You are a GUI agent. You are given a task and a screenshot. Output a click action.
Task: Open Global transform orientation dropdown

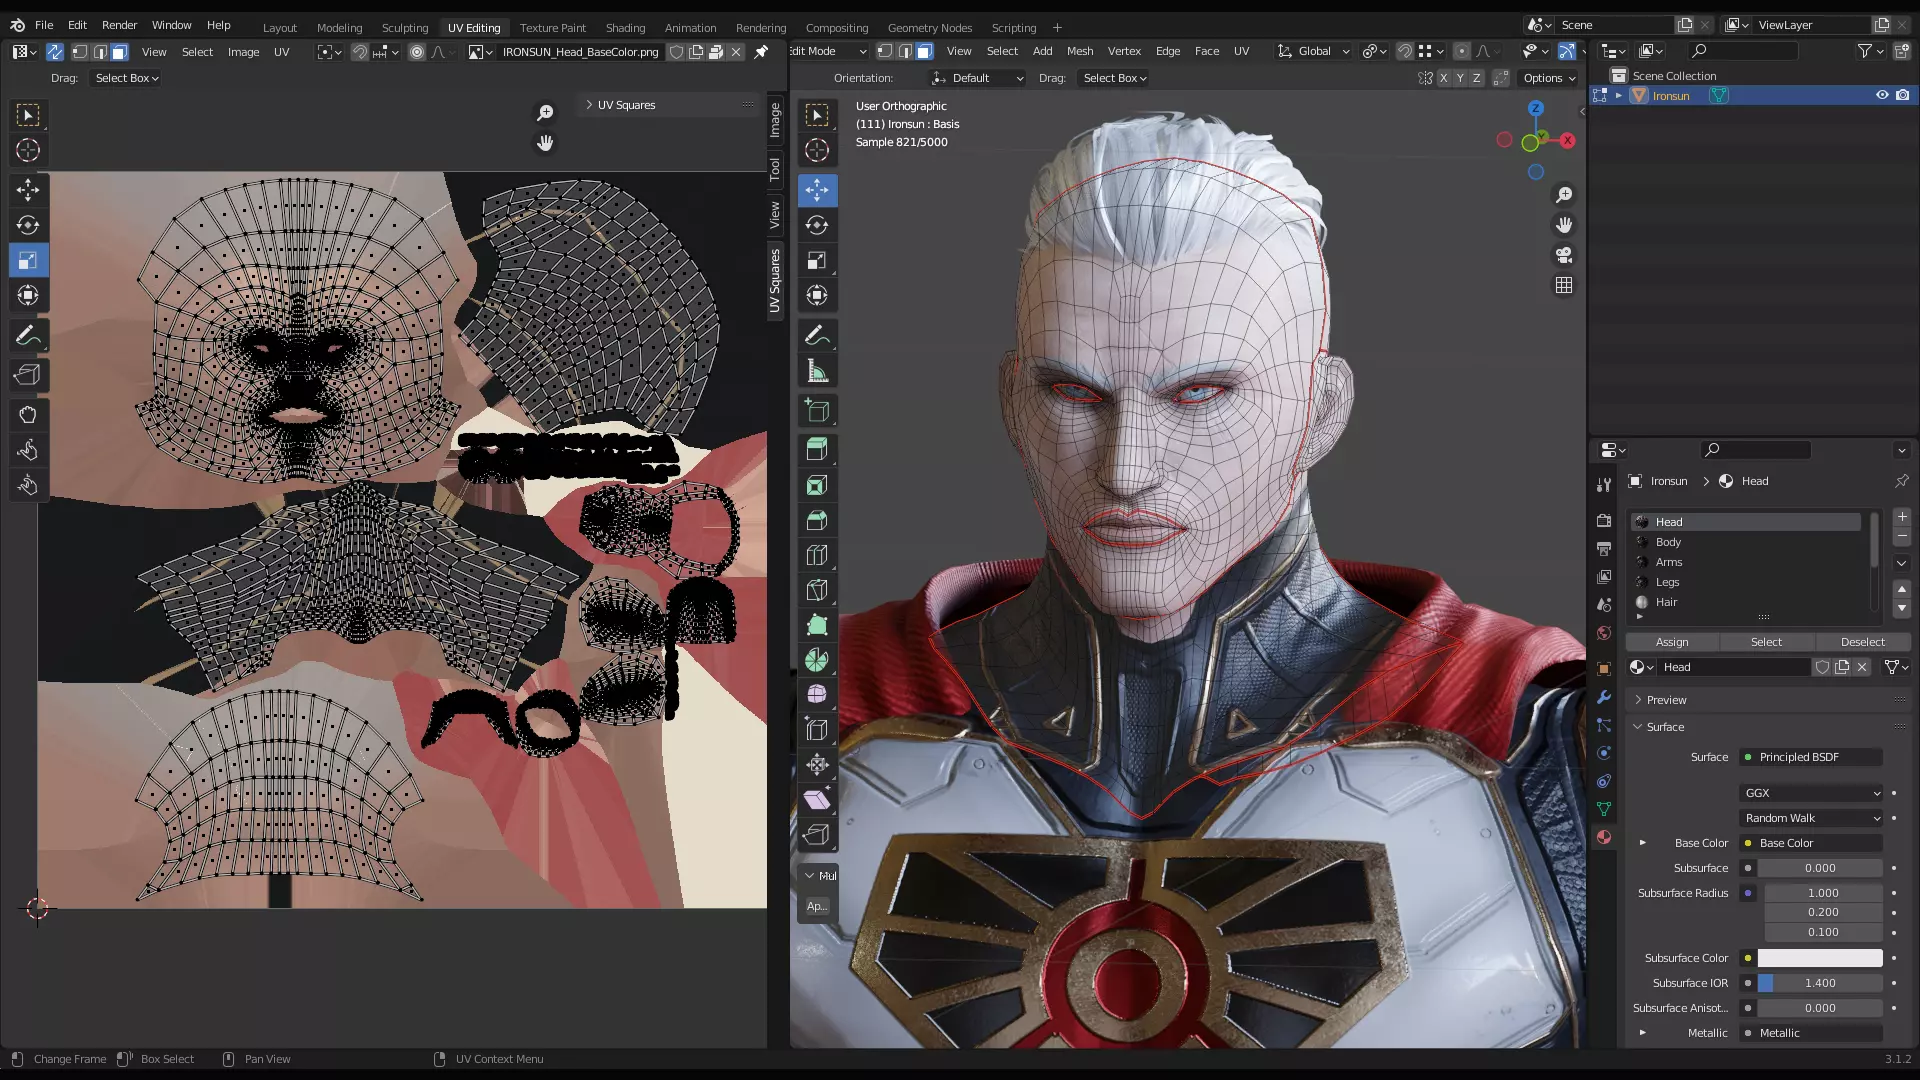[1314, 51]
